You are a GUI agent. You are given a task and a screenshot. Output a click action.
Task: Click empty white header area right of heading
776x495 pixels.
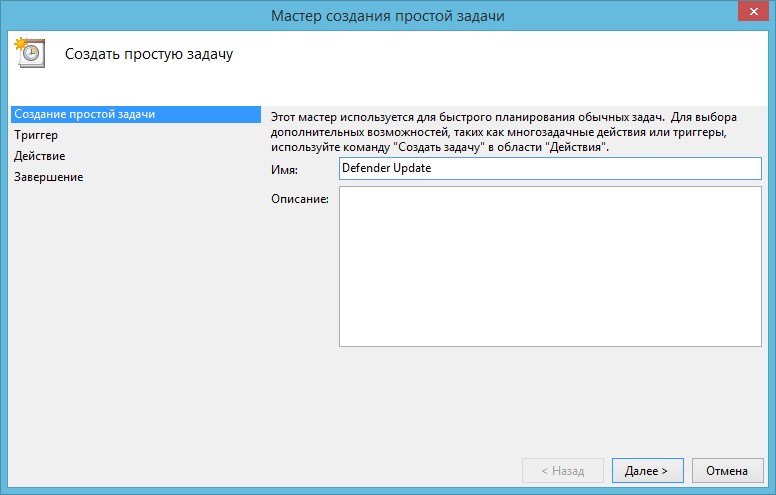500,54
